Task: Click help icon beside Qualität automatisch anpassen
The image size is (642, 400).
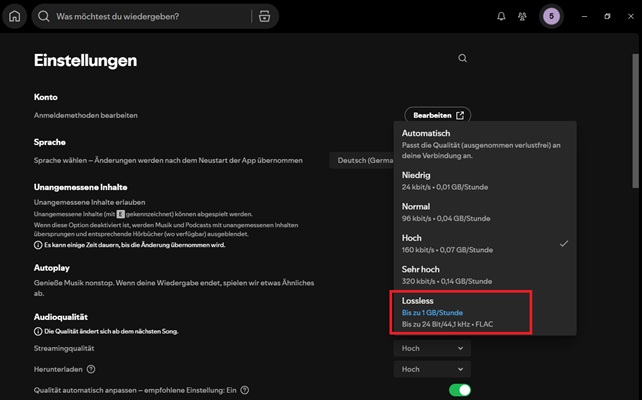Action: pyautogui.click(x=245, y=390)
